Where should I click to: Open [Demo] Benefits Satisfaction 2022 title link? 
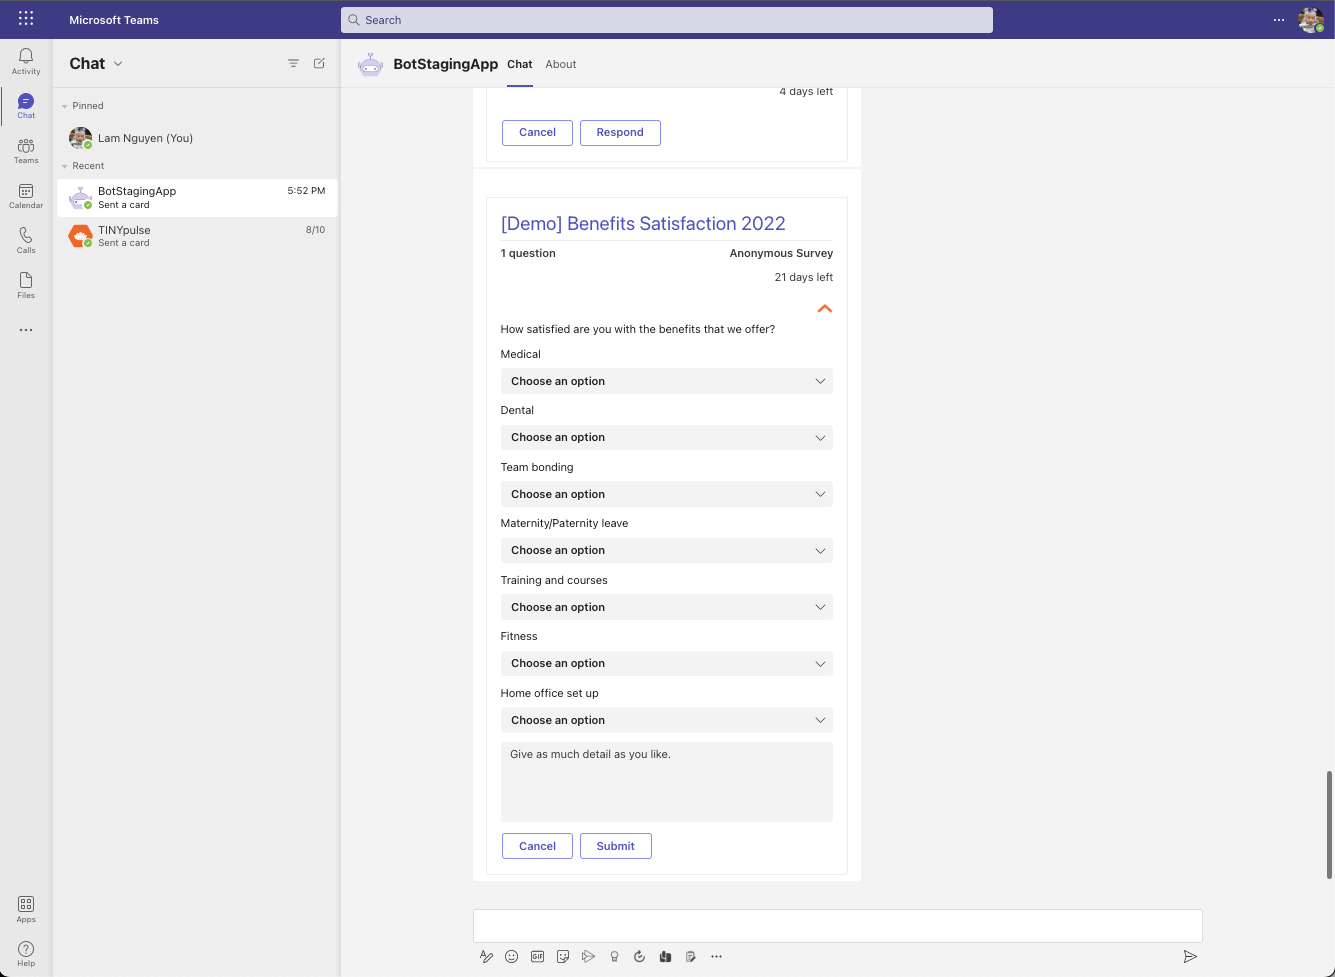pyautogui.click(x=643, y=223)
